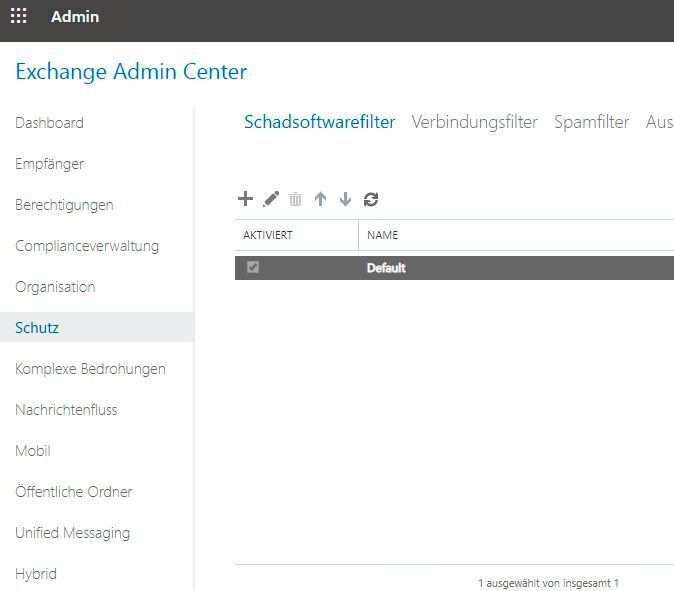The height and width of the screenshot is (591, 674).
Task: Switch to the Schadsoftwarefilter tab
Action: (x=319, y=122)
